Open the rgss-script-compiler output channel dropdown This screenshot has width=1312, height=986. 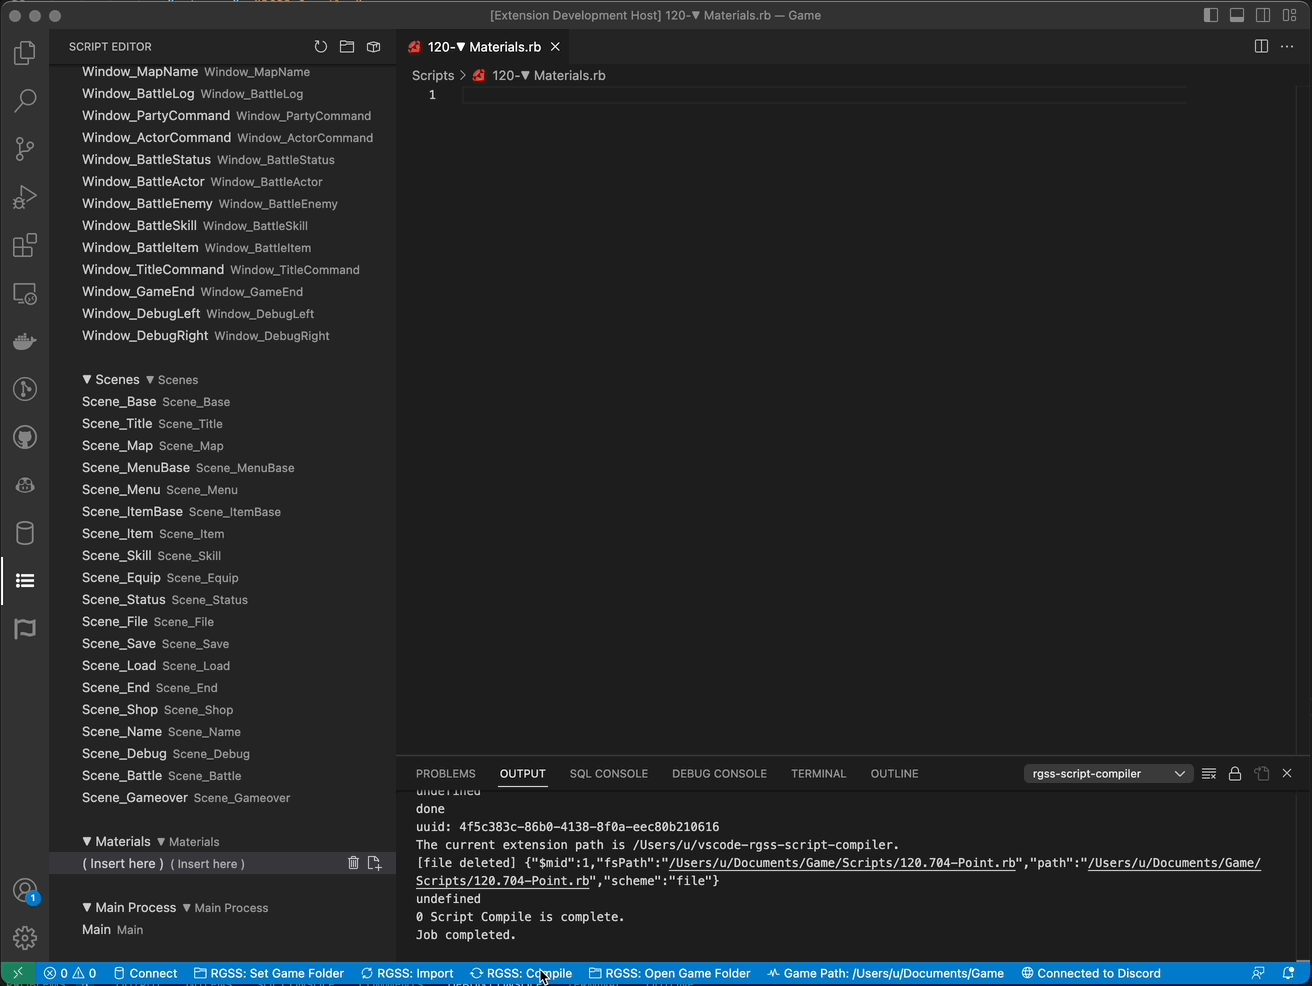coord(1108,773)
